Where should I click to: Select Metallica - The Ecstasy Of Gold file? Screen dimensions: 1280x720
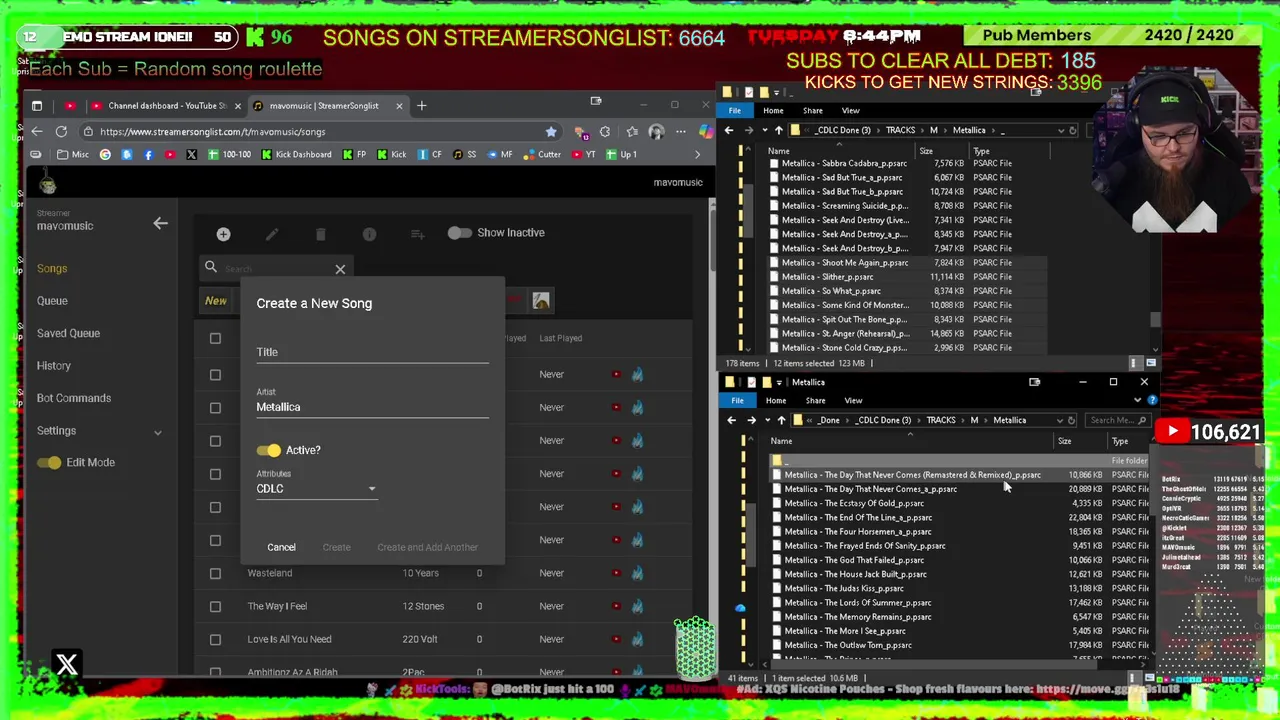(854, 503)
